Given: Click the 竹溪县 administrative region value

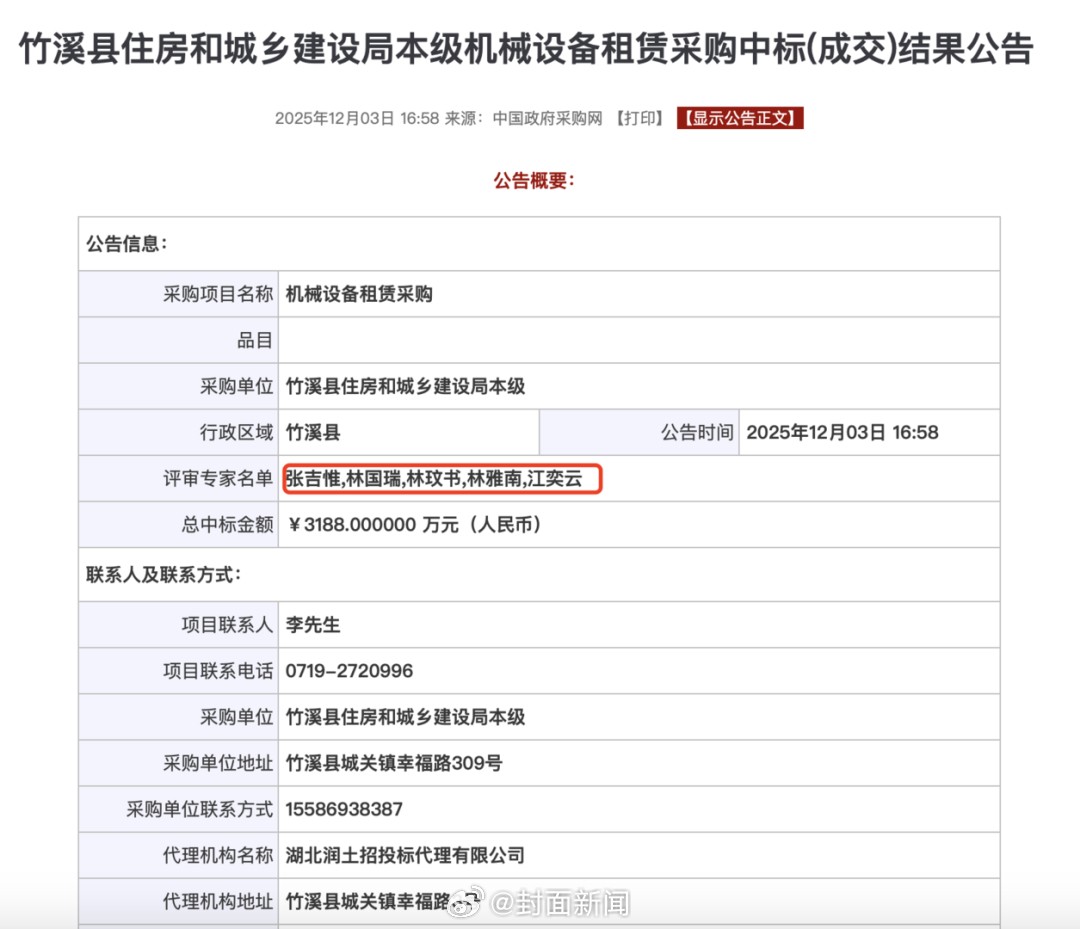Looking at the screenshot, I should coord(313,433).
